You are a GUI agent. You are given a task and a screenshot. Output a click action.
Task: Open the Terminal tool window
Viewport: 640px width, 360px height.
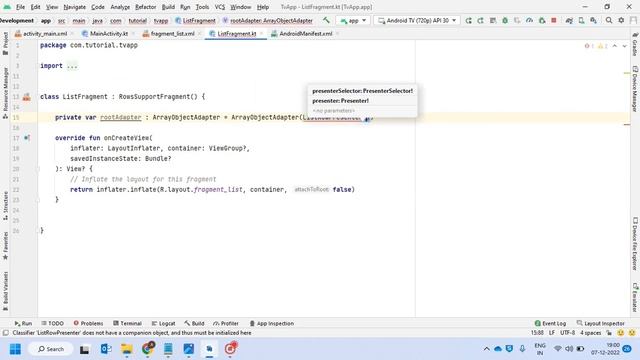(127, 323)
